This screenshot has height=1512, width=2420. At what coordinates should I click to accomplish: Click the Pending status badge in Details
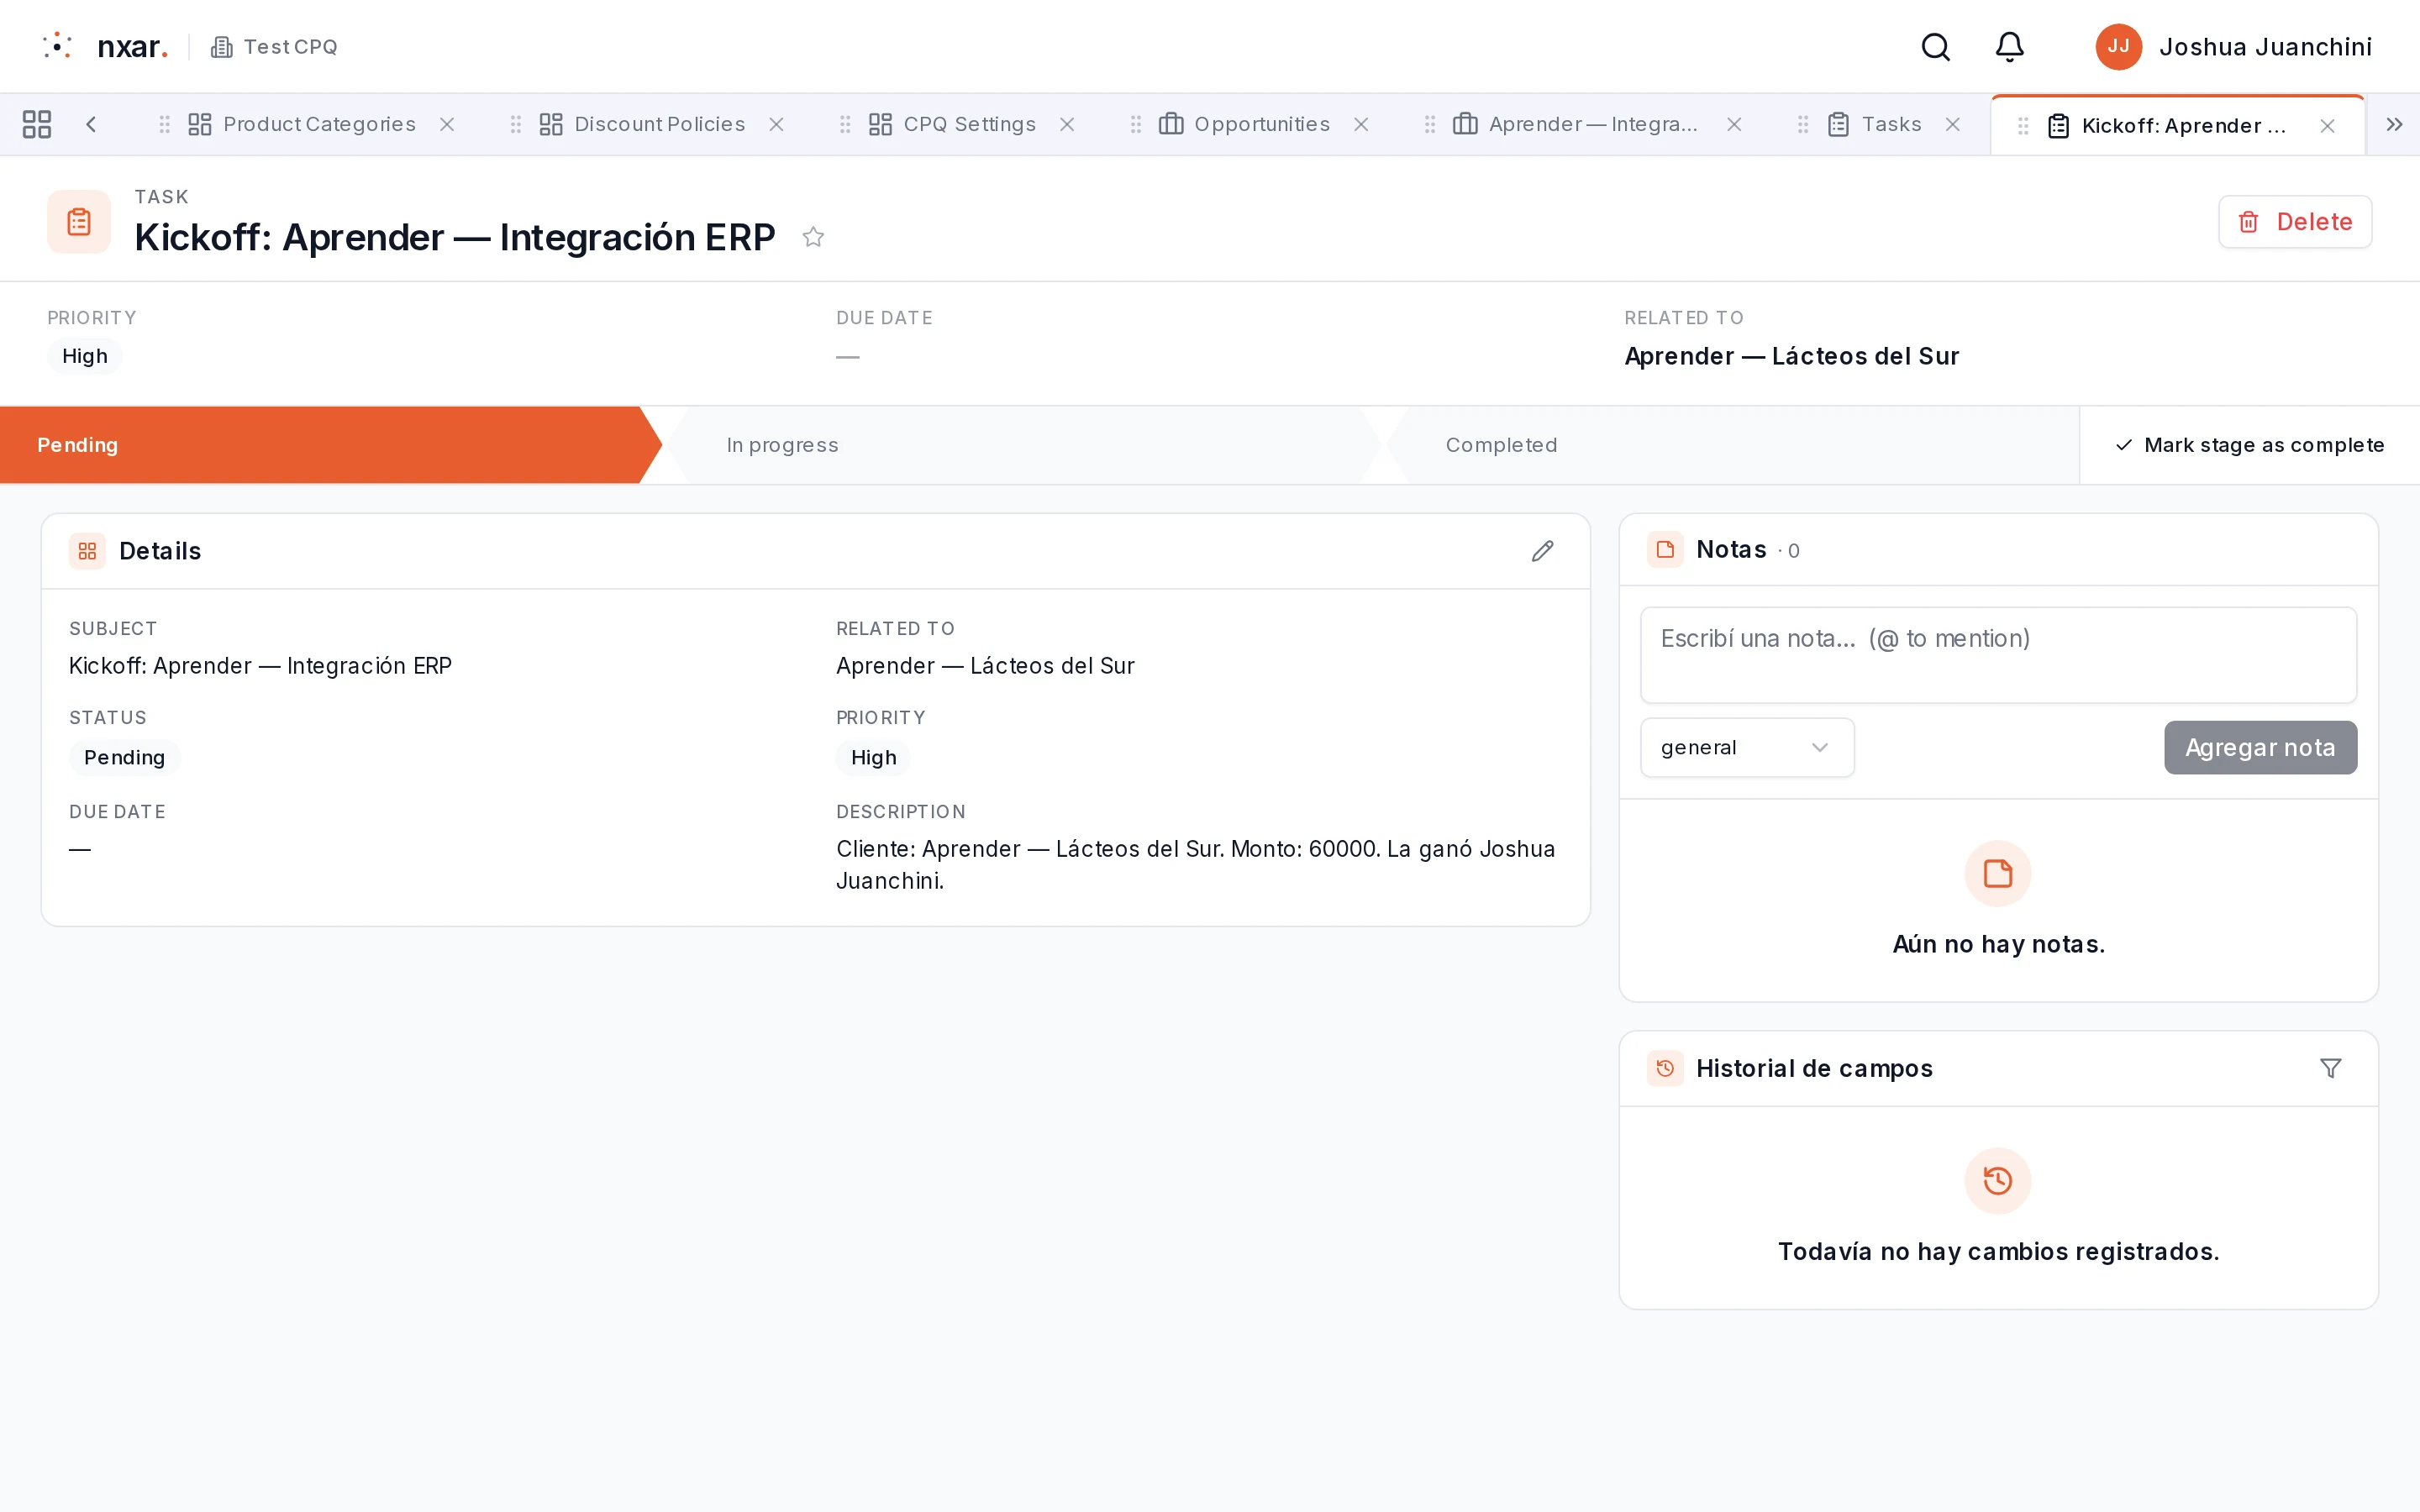click(124, 757)
